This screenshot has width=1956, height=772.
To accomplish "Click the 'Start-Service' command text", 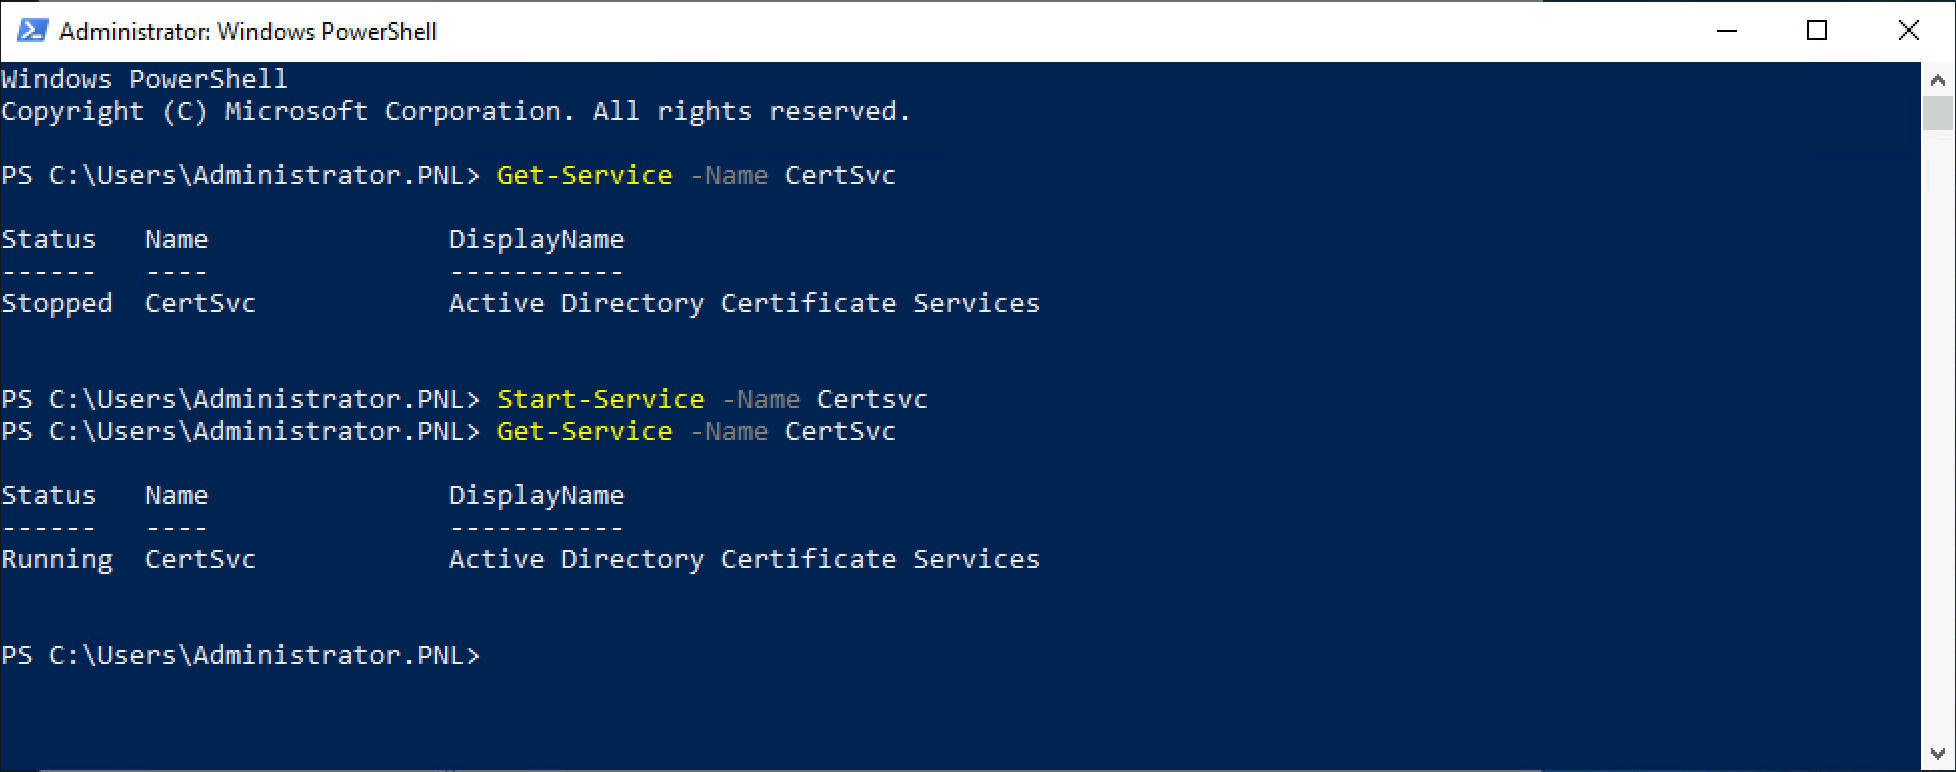I will (601, 399).
